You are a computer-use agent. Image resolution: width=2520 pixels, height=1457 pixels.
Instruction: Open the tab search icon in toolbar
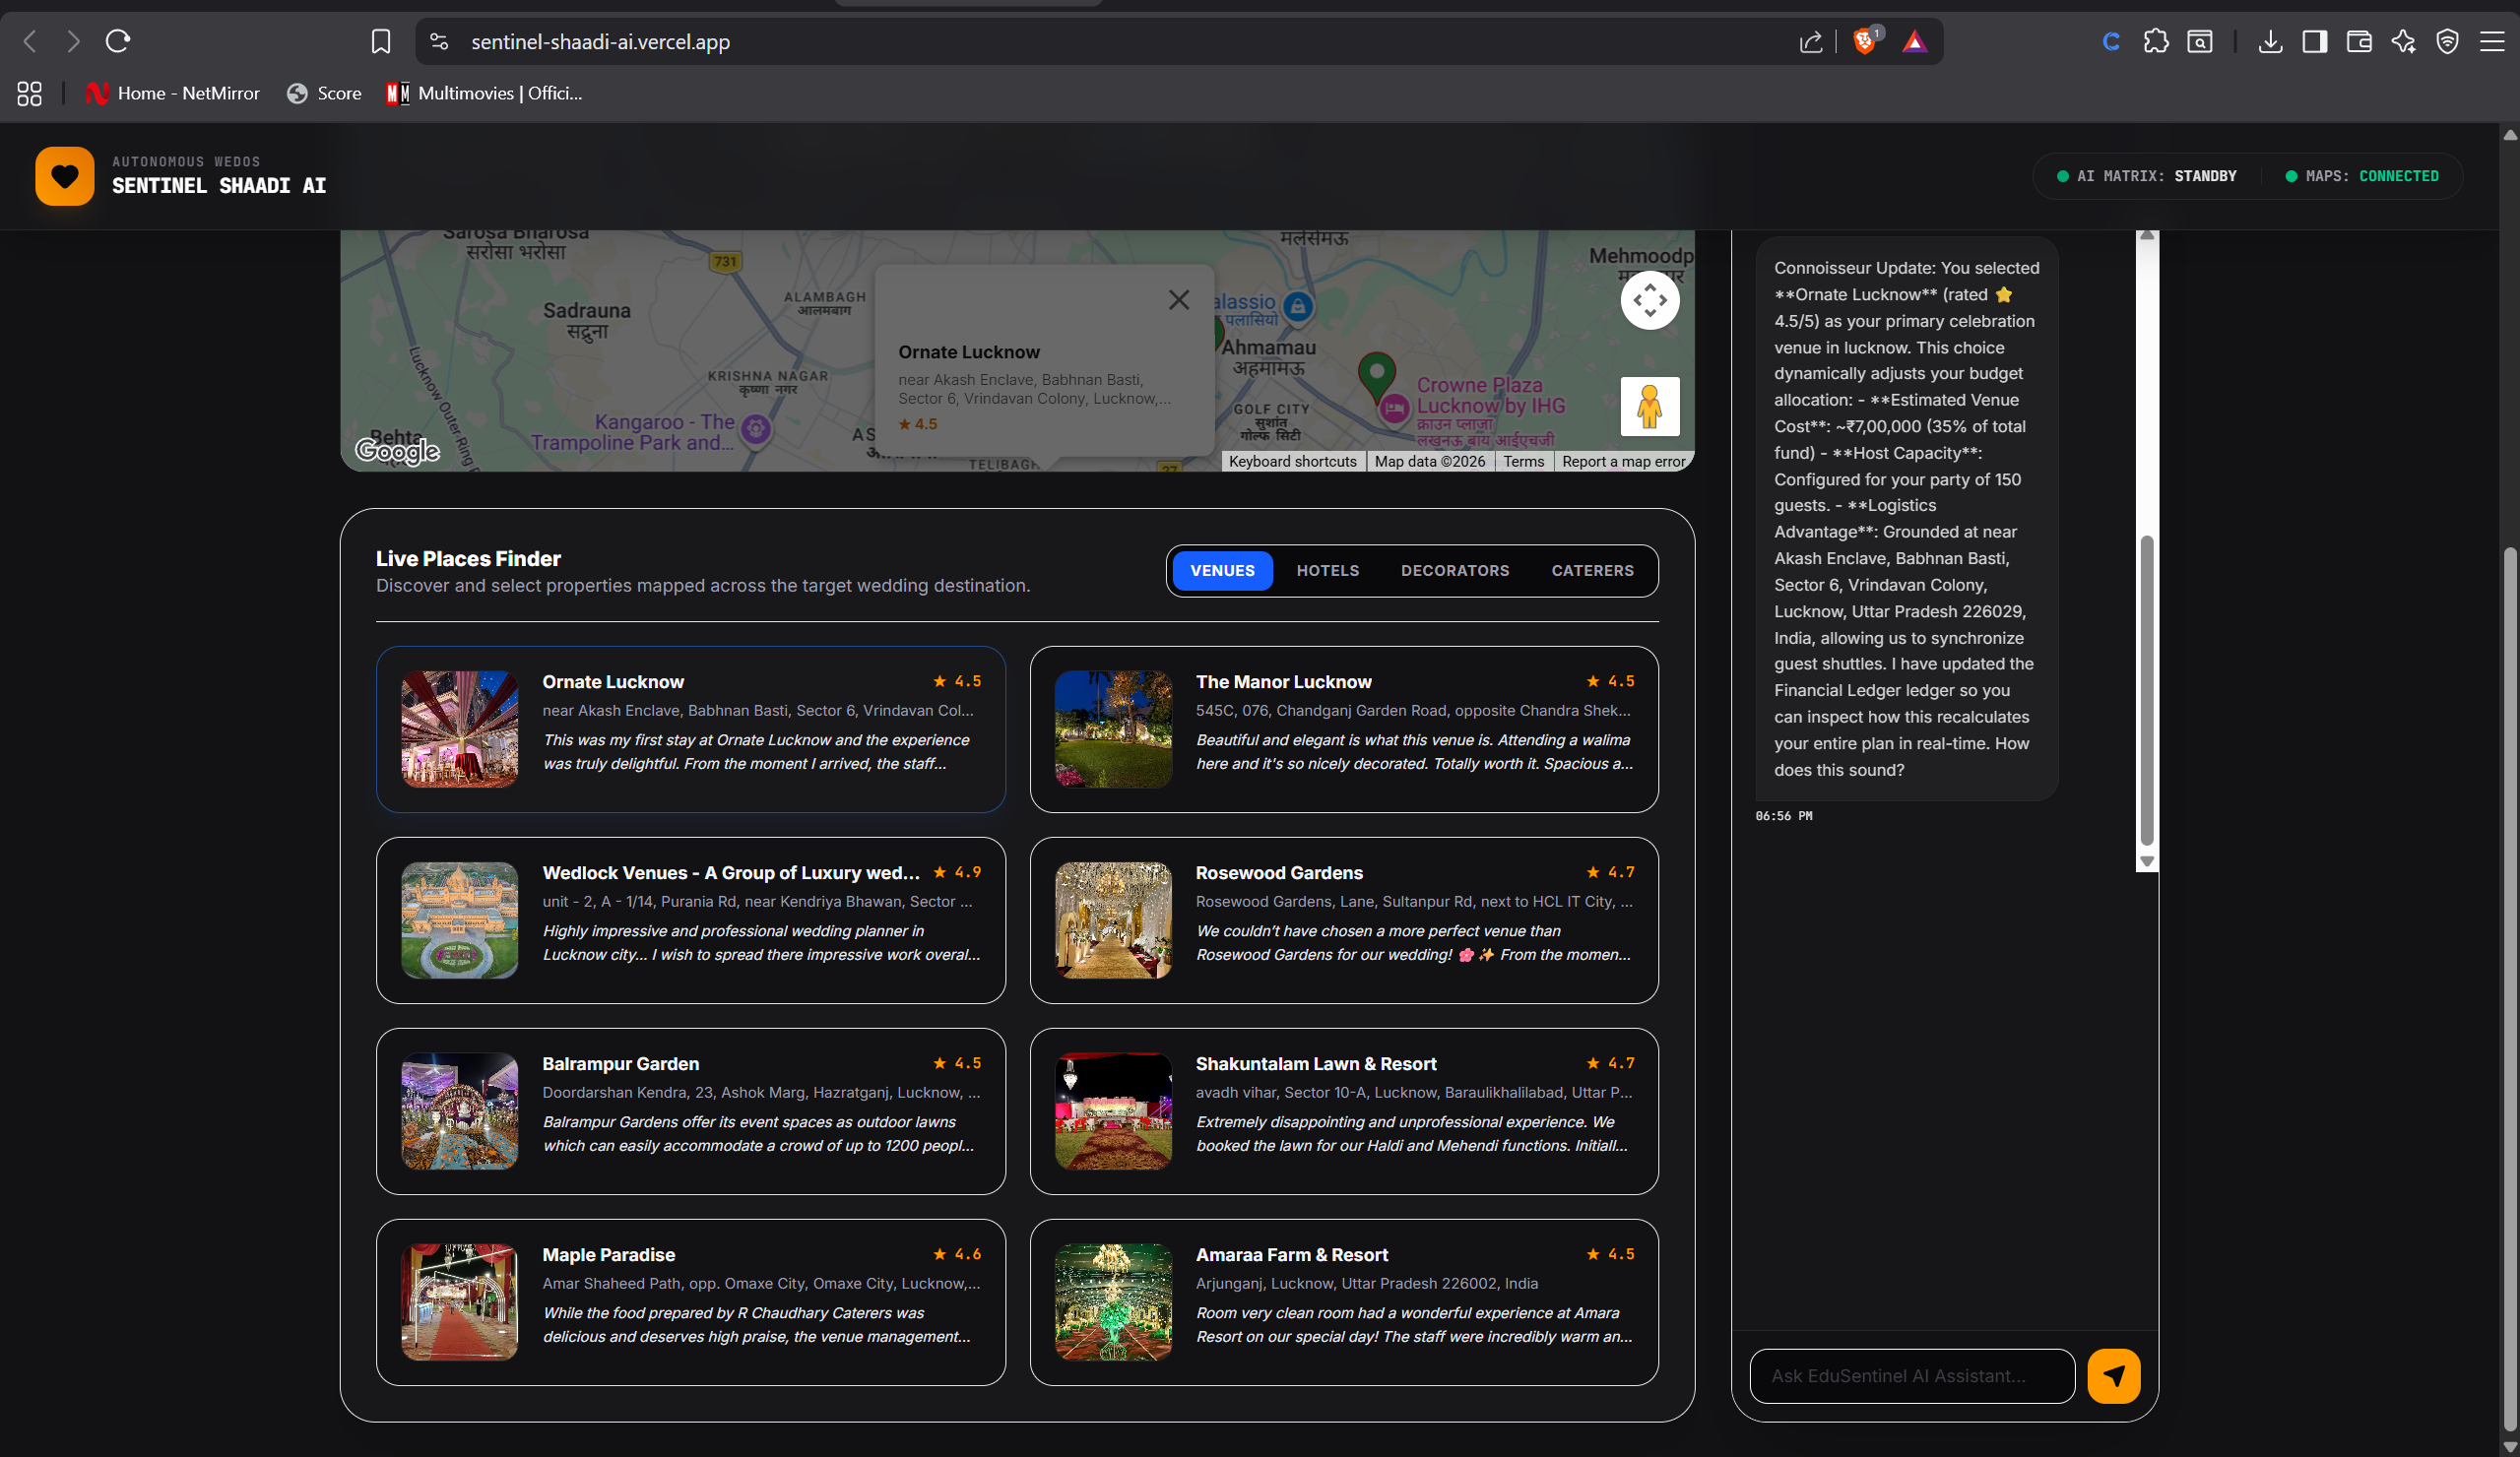coord(2200,41)
